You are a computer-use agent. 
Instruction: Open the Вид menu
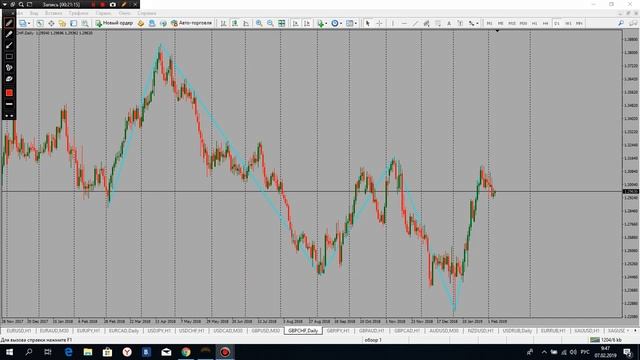(x=34, y=13)
